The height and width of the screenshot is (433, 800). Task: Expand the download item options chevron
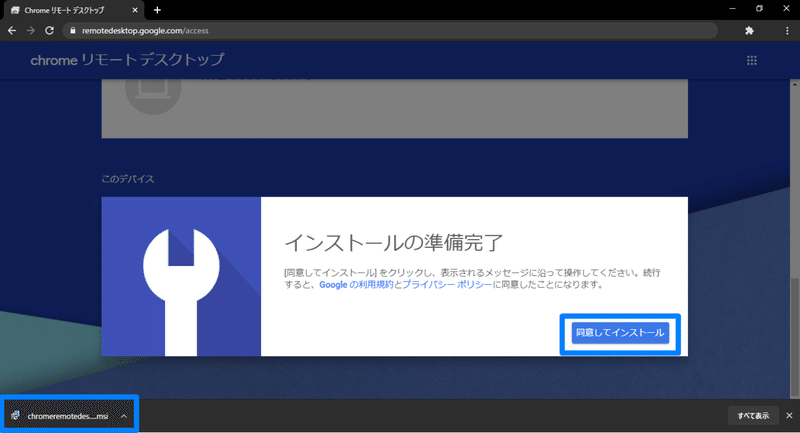click(124, 416)
